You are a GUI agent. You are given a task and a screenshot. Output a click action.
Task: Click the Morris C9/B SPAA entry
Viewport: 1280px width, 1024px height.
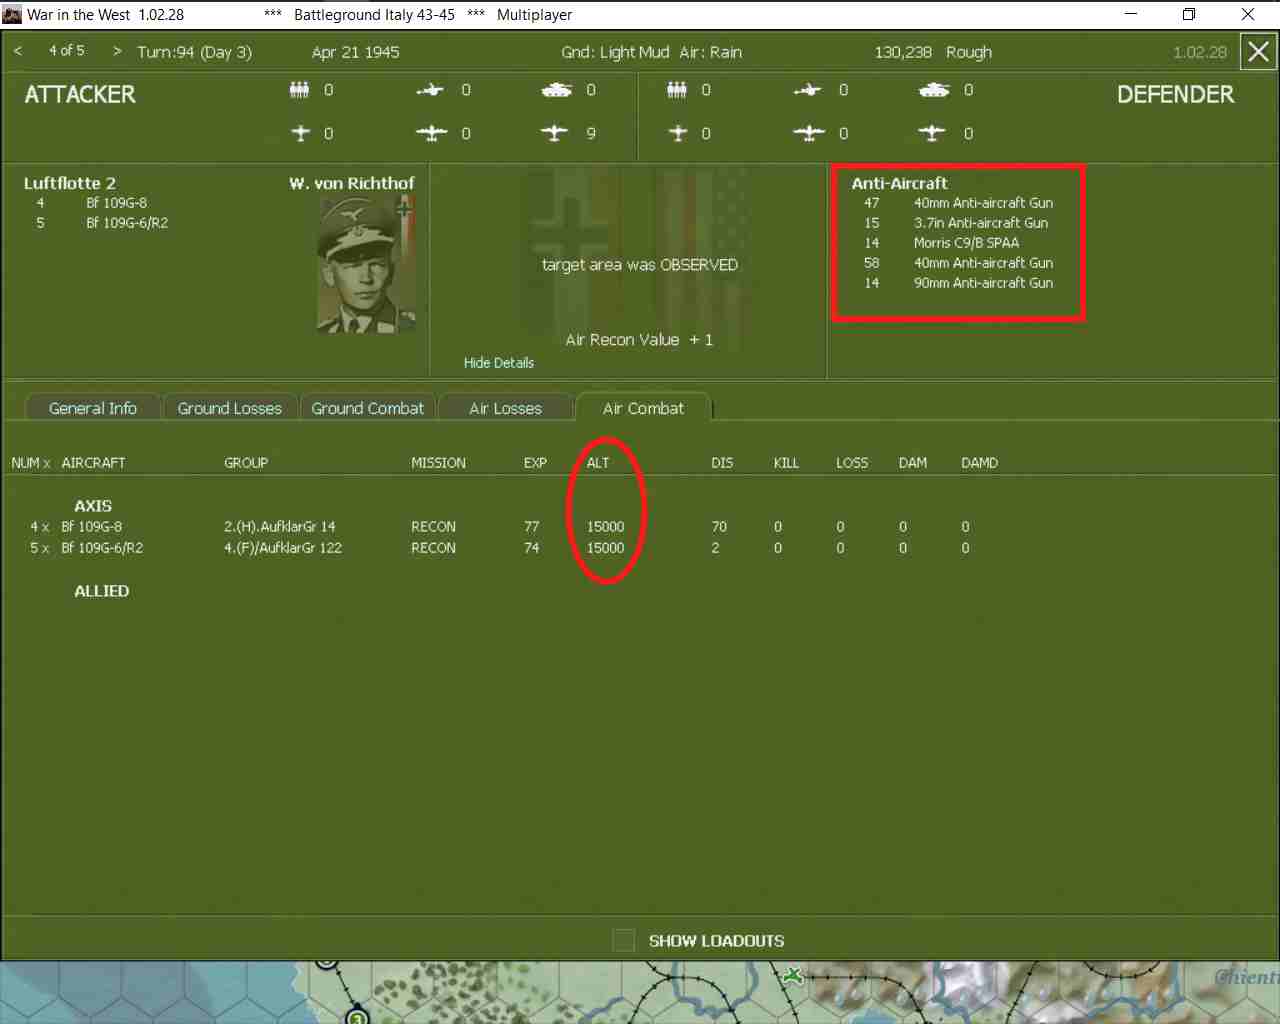click(x=966, y=243)
